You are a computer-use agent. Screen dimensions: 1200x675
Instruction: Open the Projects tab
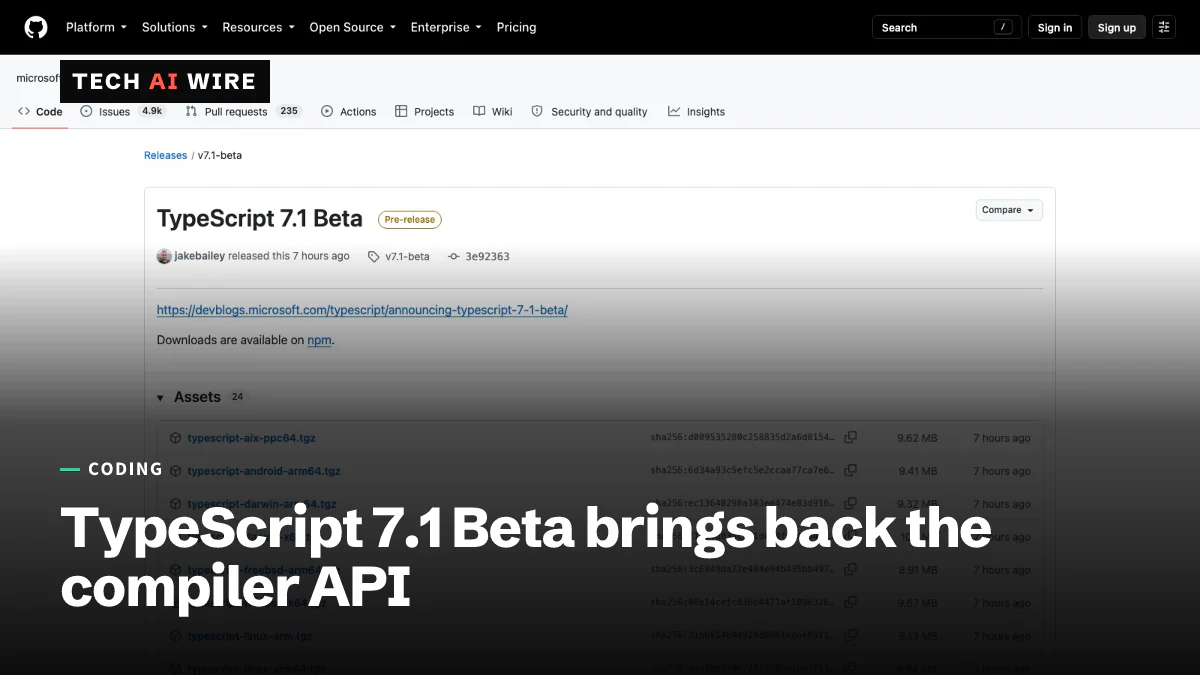pyautogui.click(x=424, y=111)
